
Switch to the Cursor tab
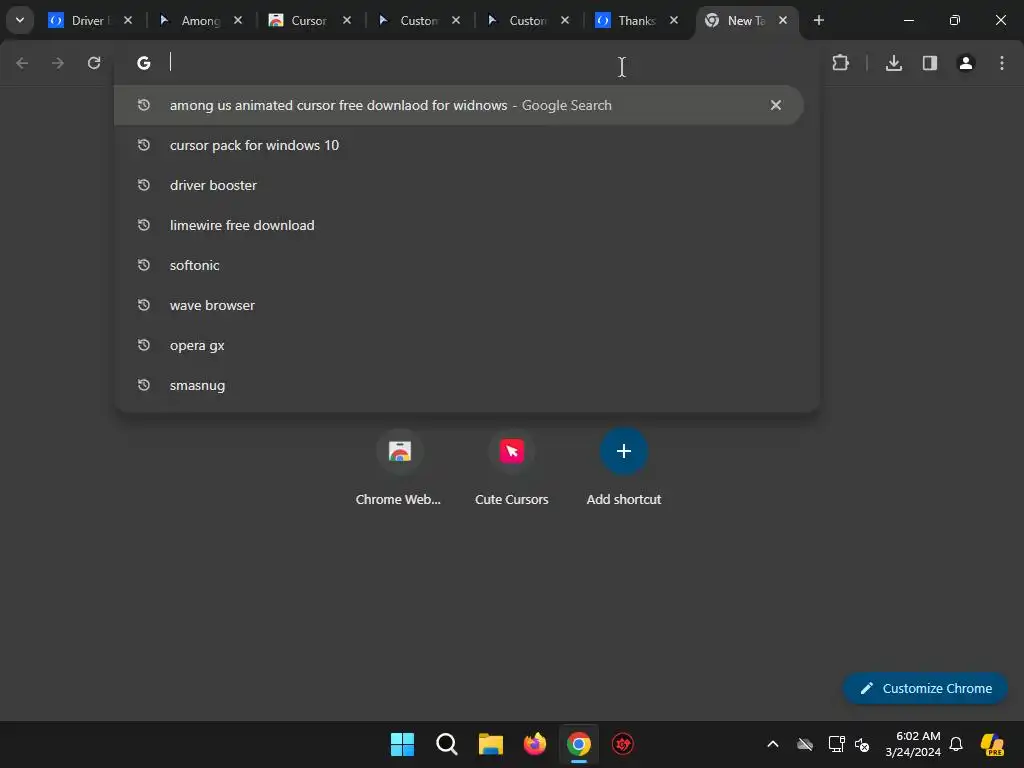tap(308, 20)
